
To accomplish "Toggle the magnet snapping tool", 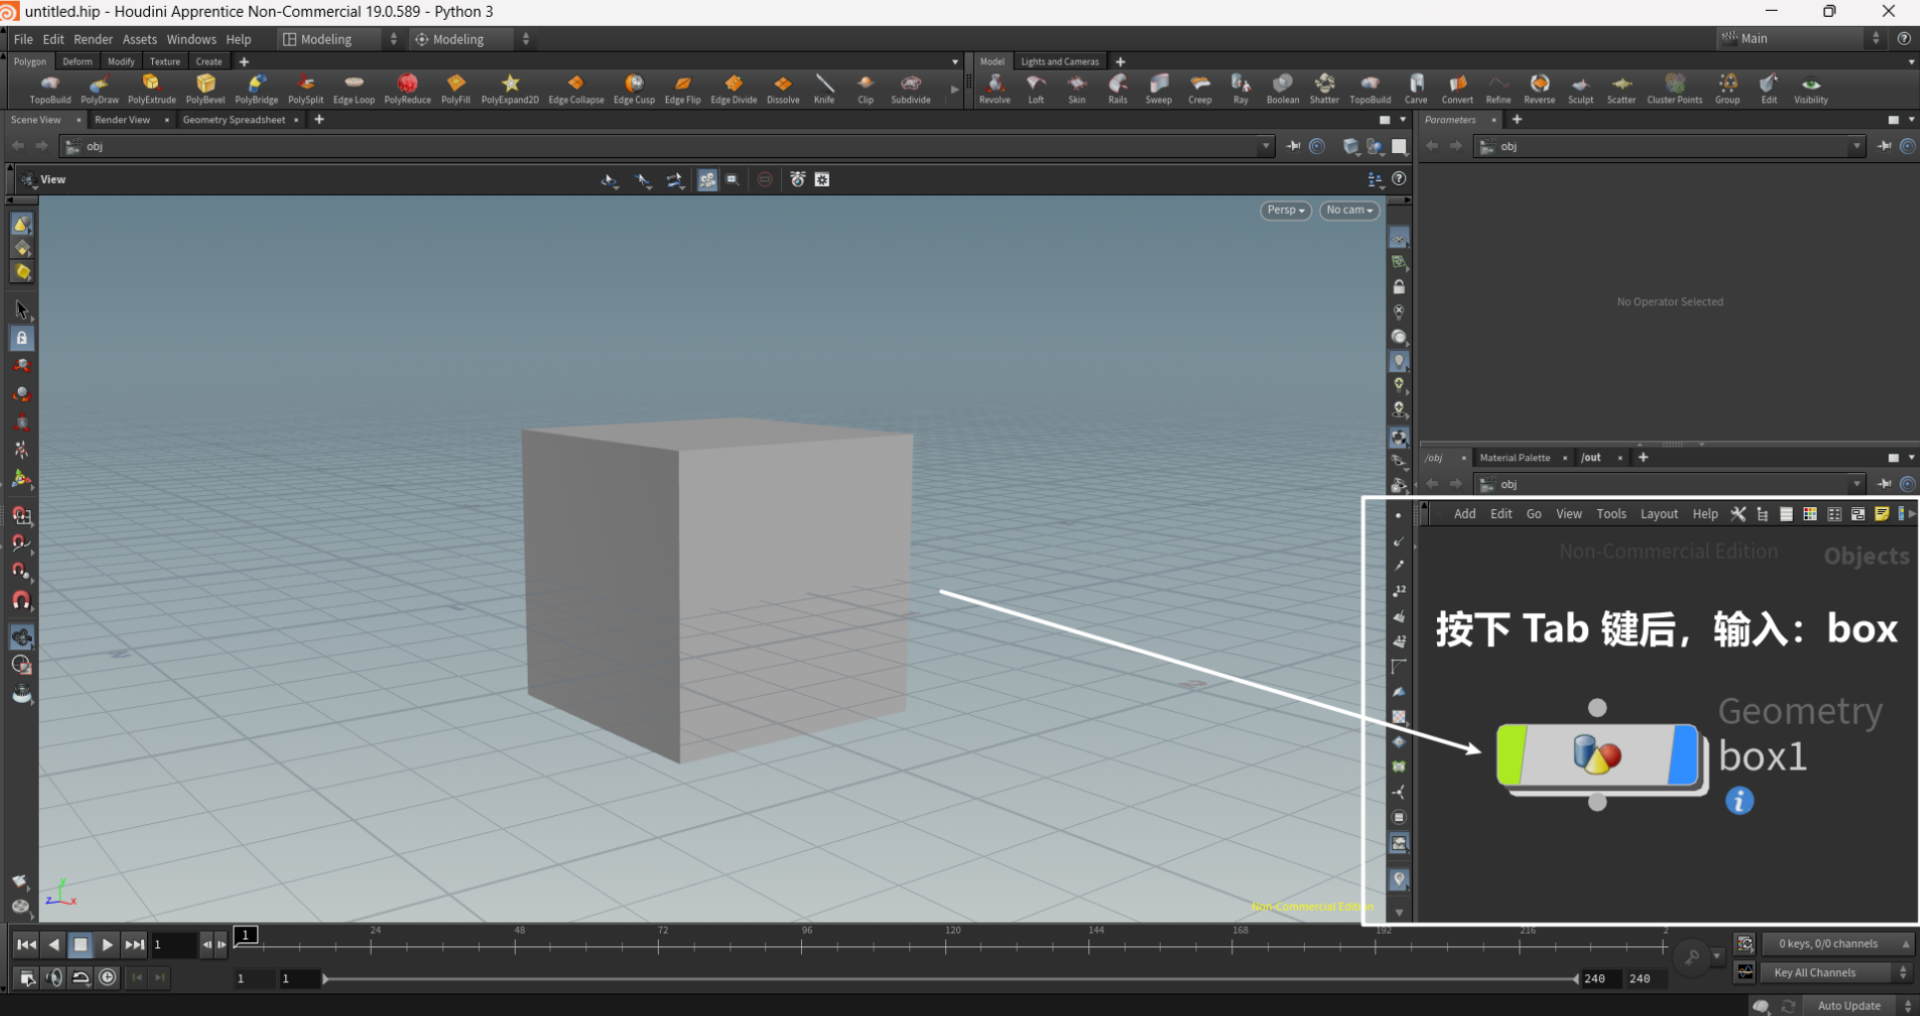I will 22,600.
